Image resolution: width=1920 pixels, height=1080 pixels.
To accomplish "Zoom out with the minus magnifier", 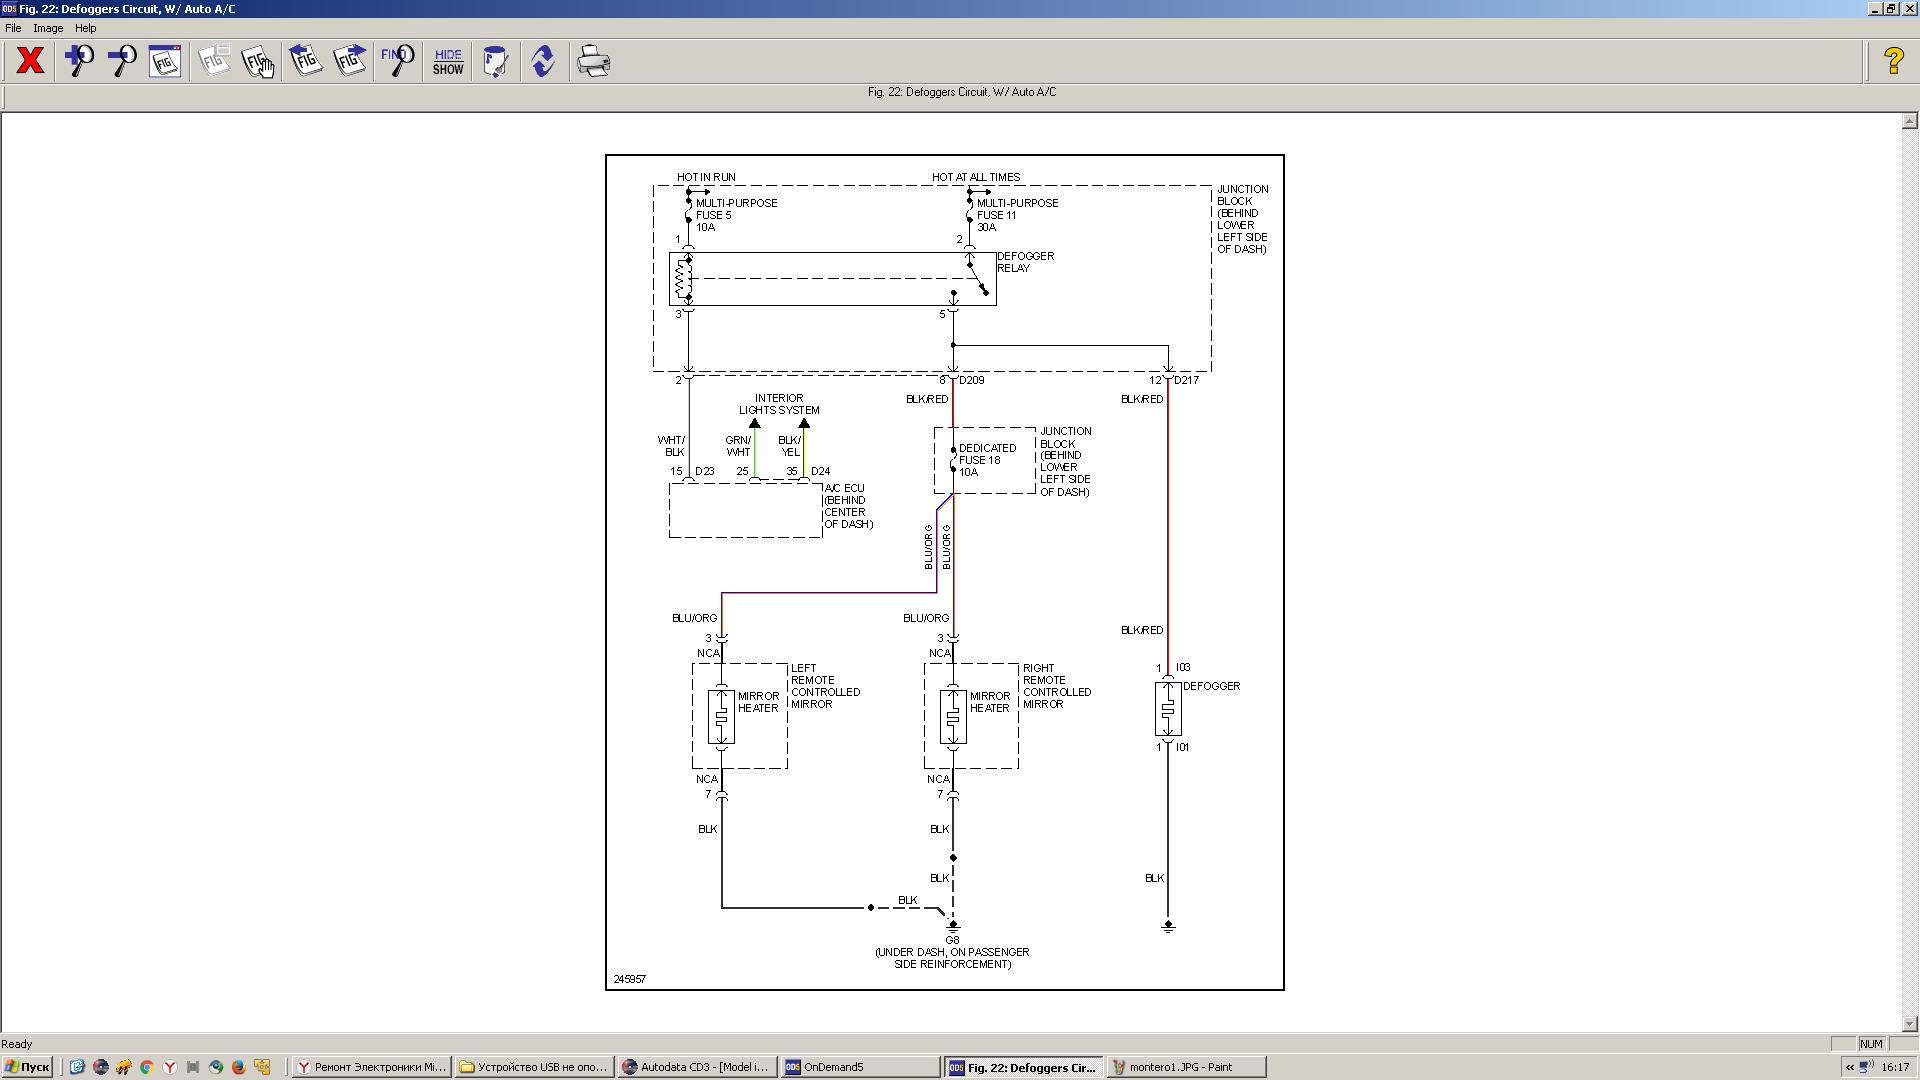I will [x=122, y=61].
